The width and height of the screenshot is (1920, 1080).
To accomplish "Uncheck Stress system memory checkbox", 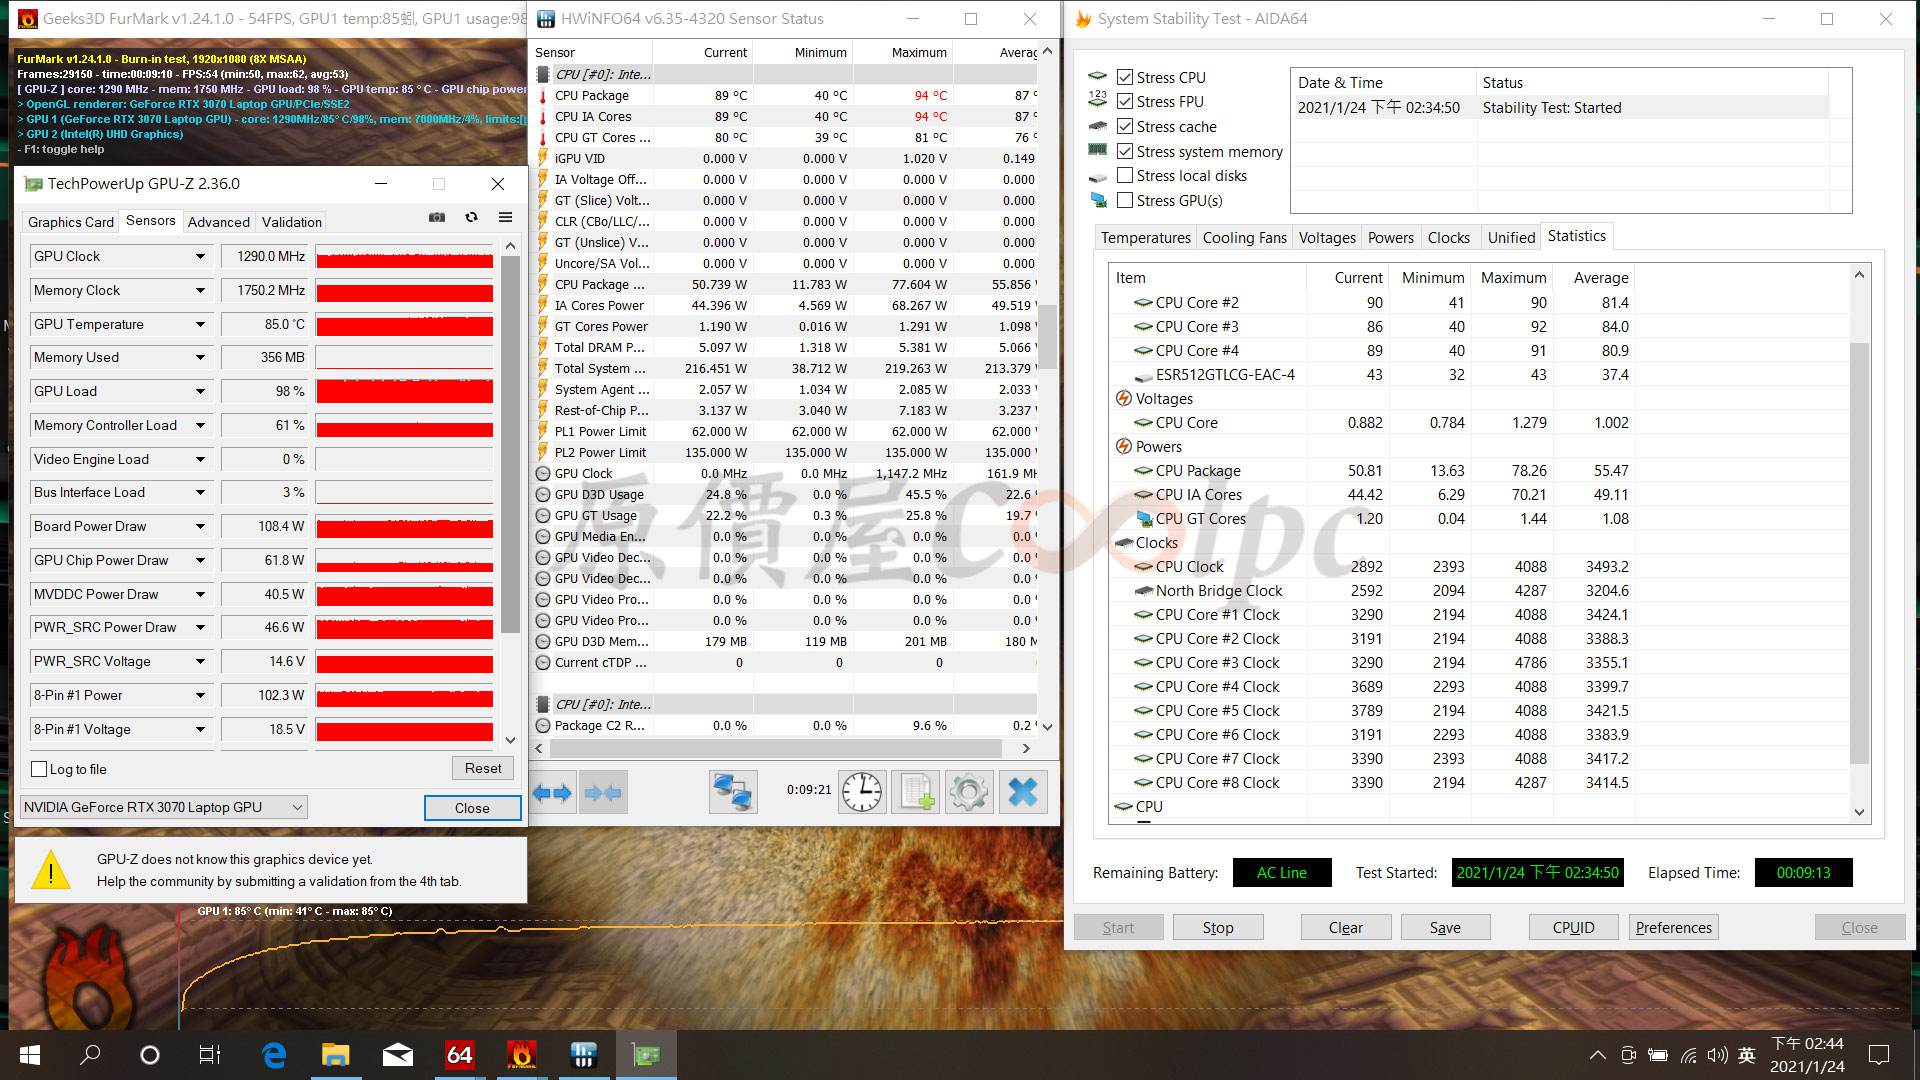I will [1125, 151].
